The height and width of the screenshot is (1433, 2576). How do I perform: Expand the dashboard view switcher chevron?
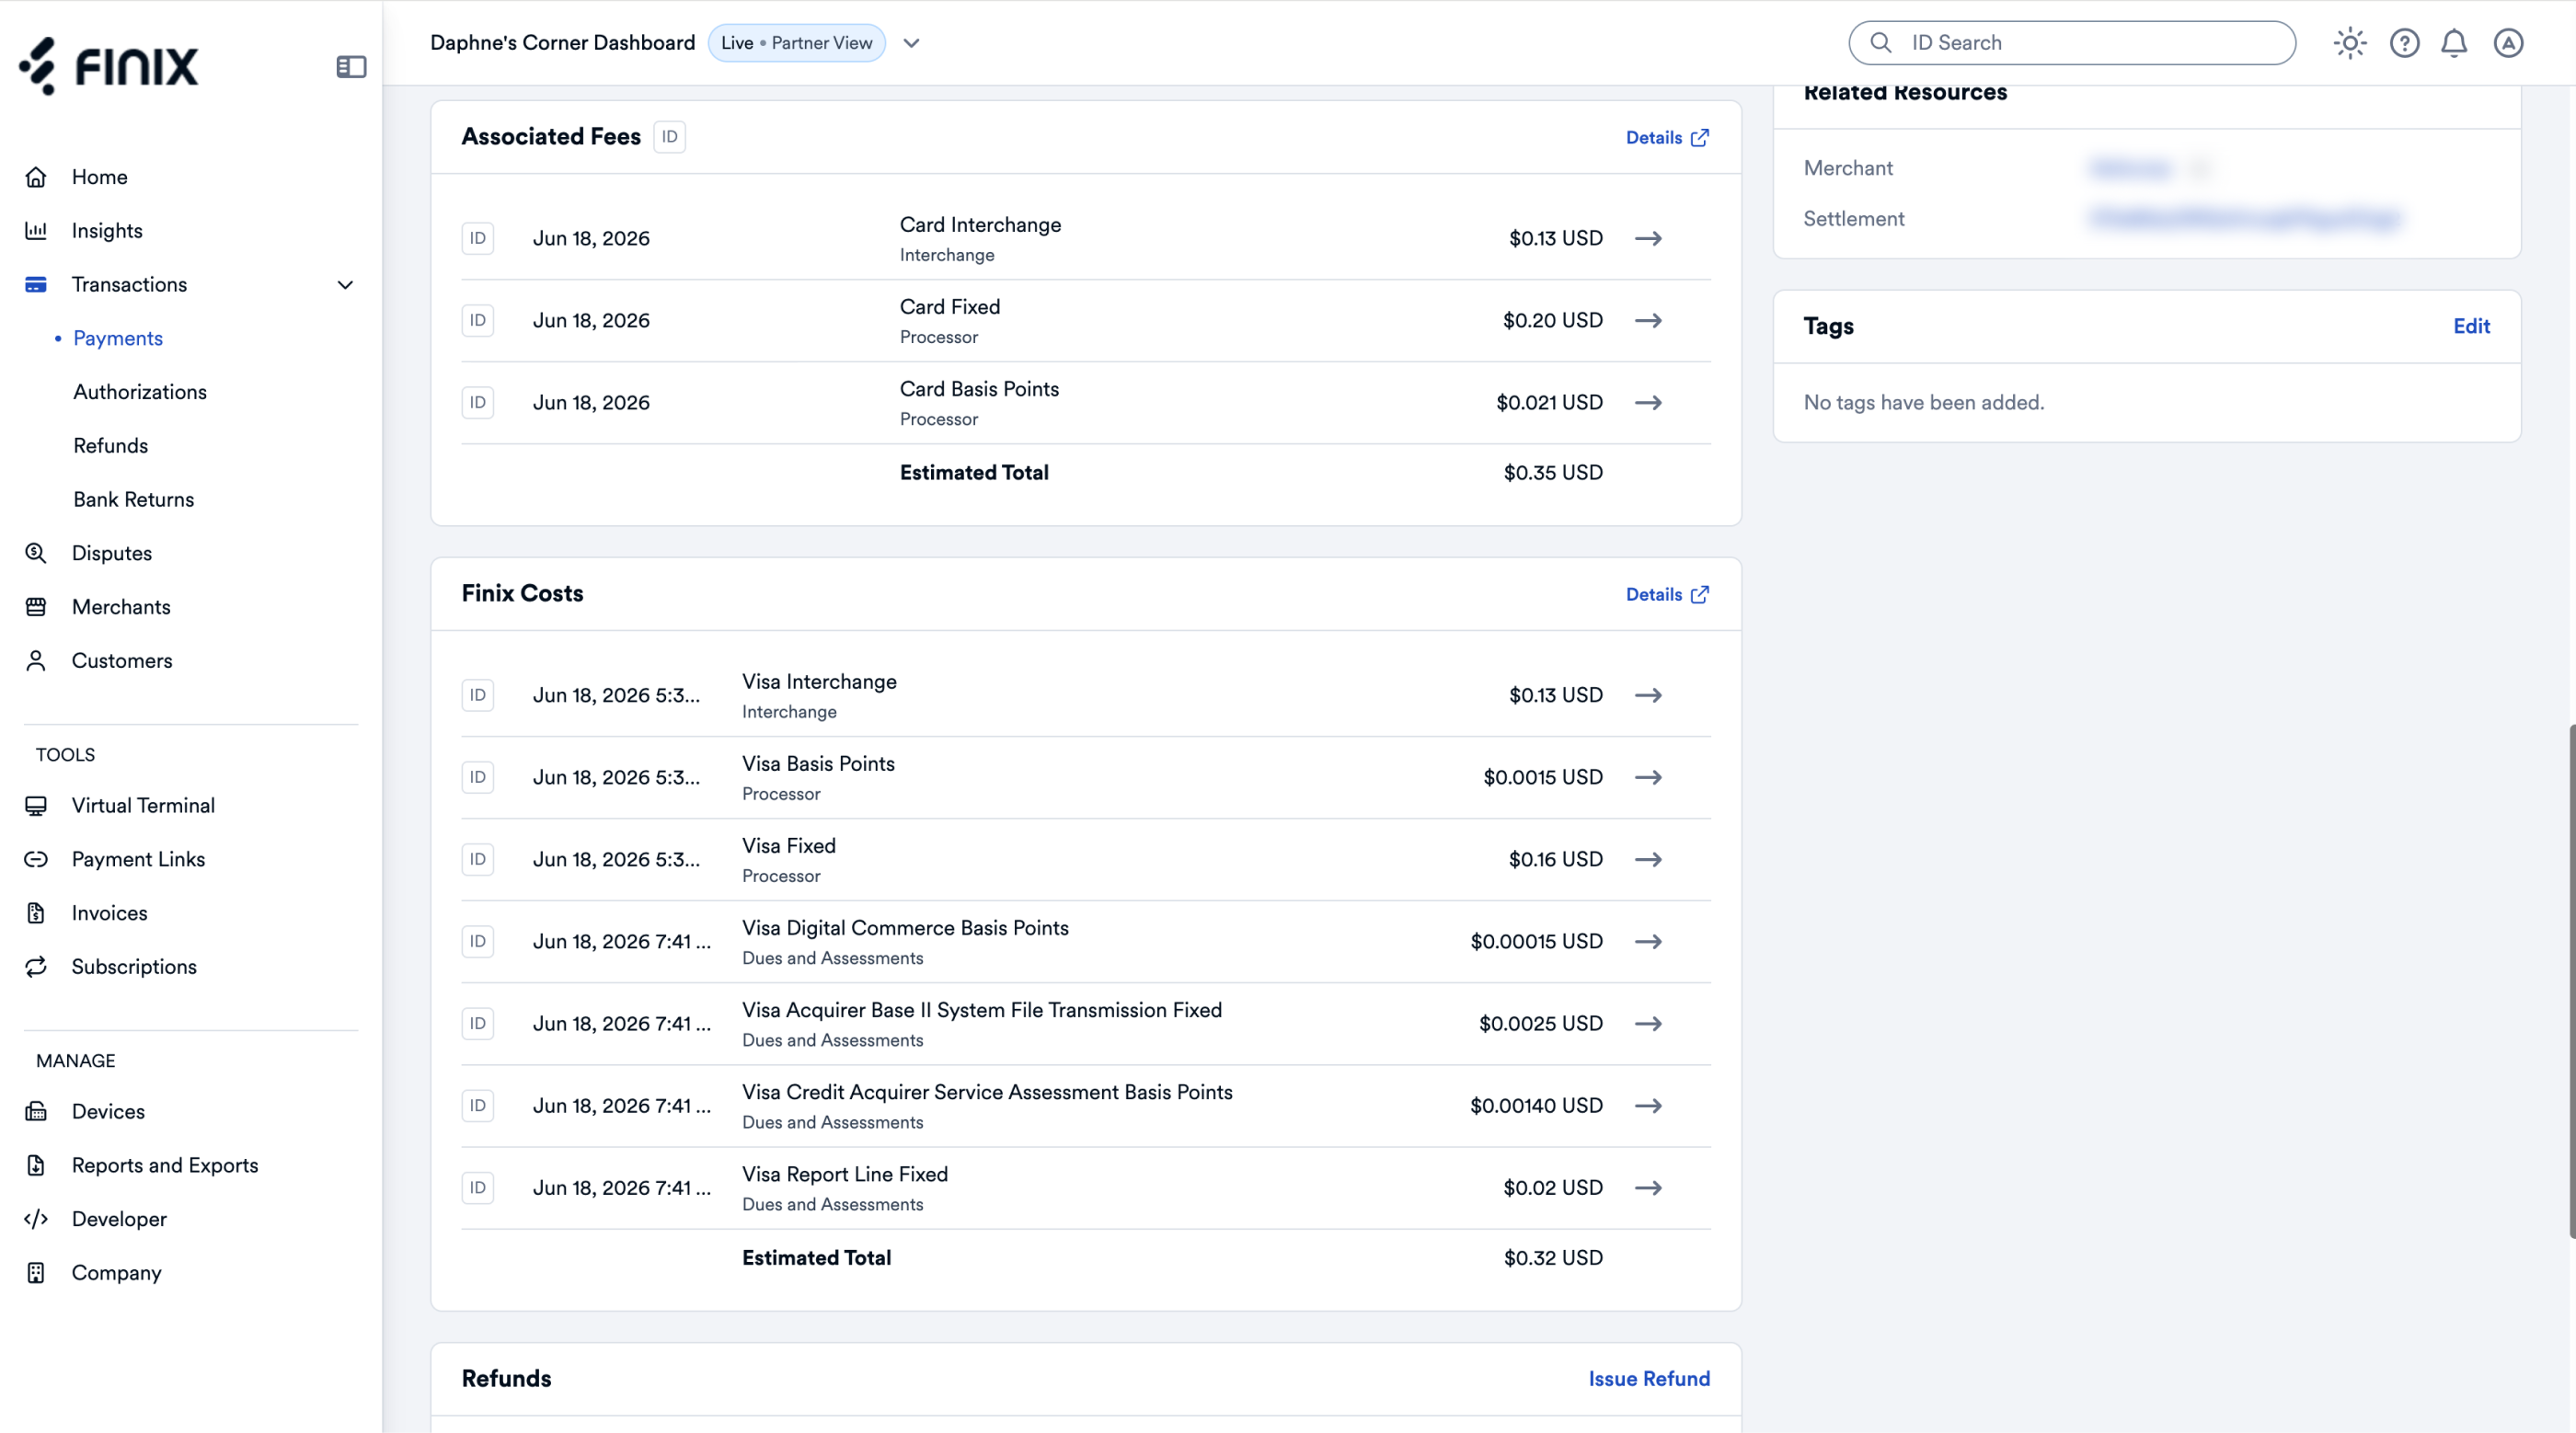pyautogui.click(x=911, y=43)
